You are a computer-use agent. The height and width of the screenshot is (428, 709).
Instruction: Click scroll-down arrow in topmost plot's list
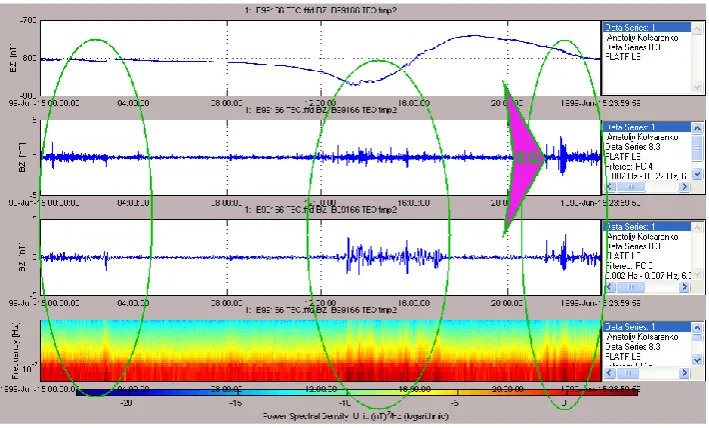[x=697, y=87]
